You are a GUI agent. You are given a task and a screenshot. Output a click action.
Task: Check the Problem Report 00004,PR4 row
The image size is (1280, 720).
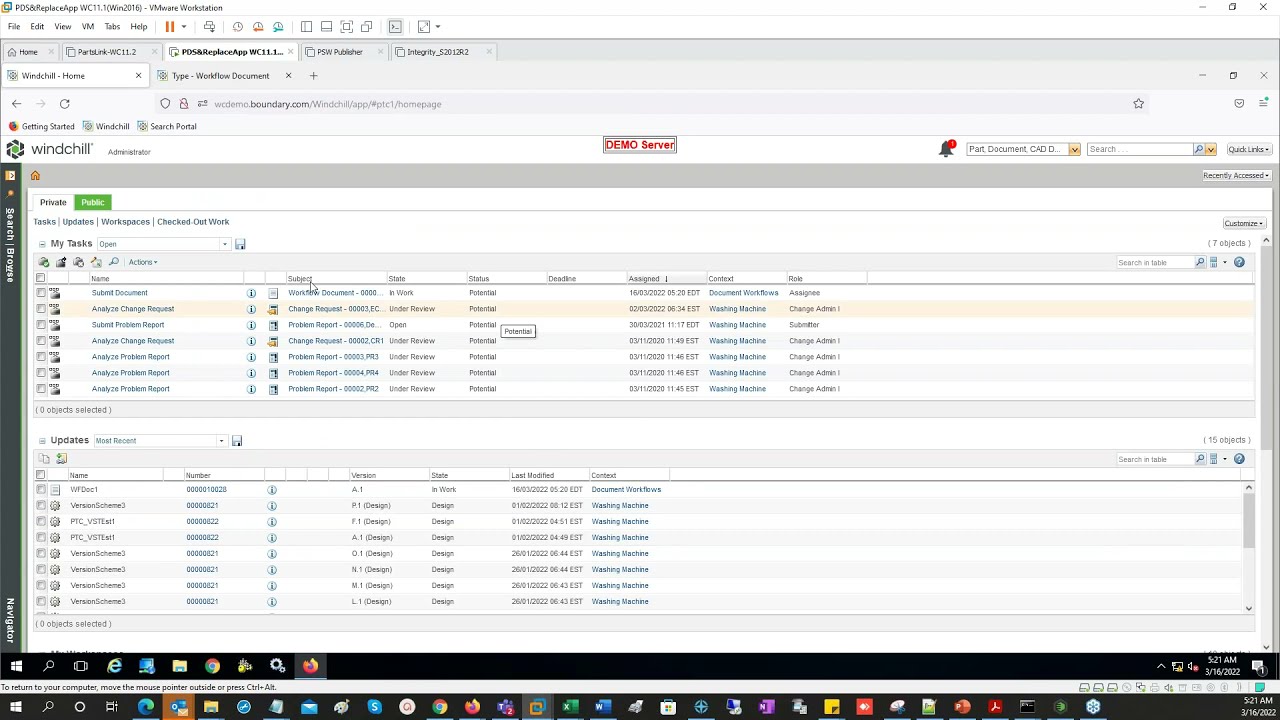click(x=41, y=373)
